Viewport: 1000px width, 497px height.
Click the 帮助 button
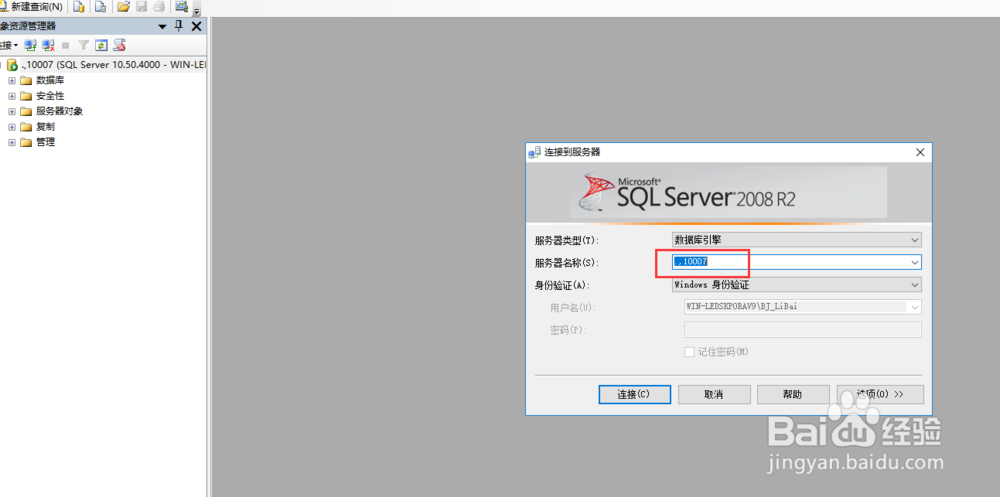pyautogui.click(x=793, y=394)
